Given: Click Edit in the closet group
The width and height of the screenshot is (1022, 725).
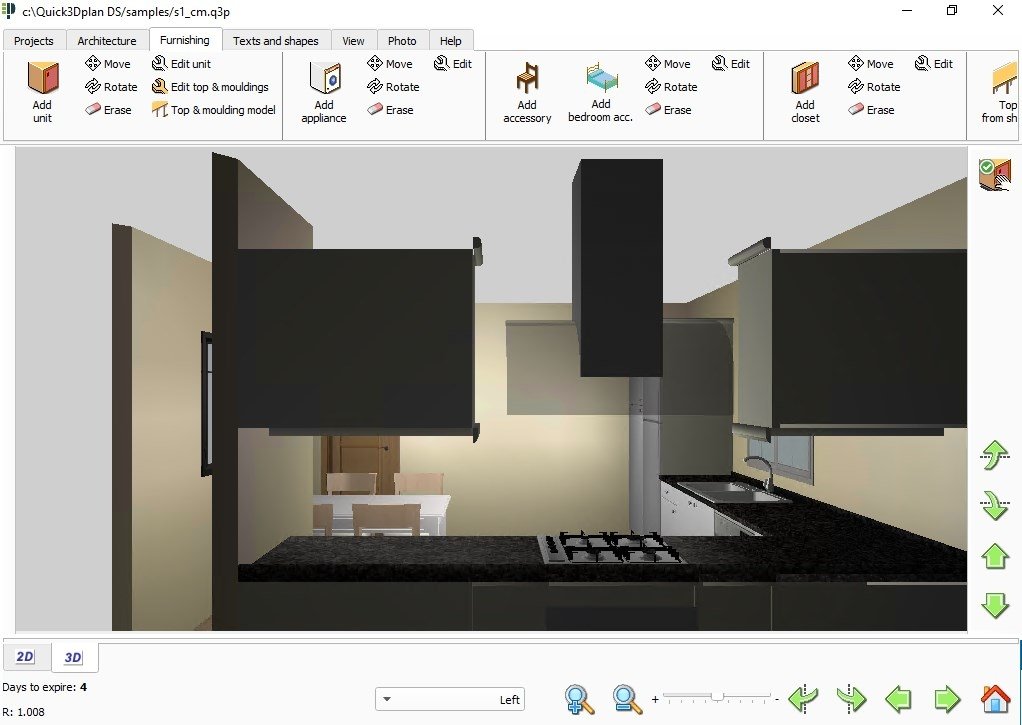Looking at the screenshot, I should [934, 63].
